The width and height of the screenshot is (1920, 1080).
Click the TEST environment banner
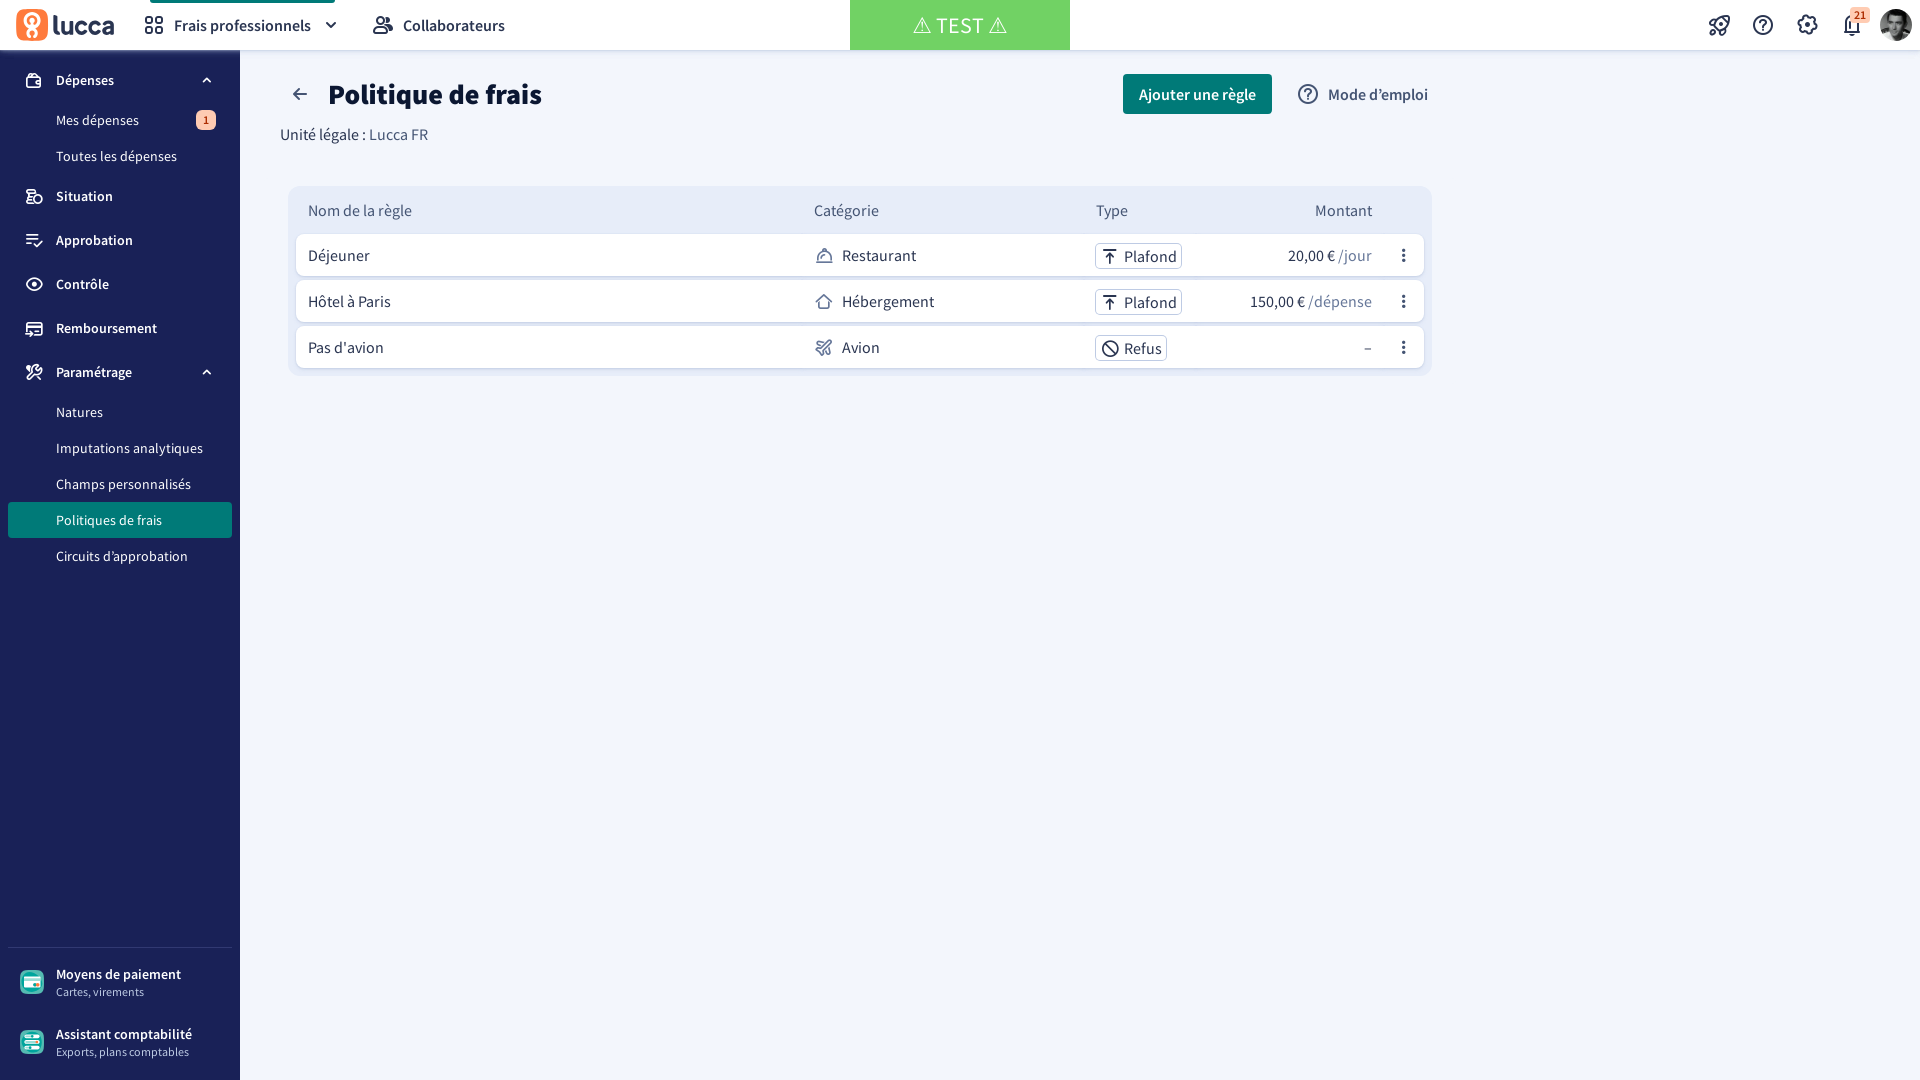pos(960,25)
